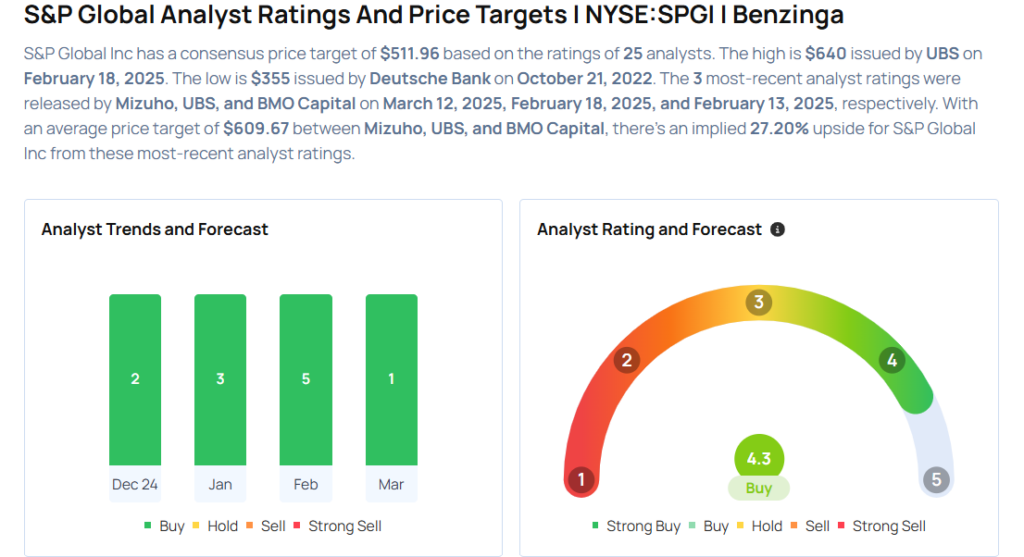Toggle the Buy legend in Analyst Trends

point(166,526)
